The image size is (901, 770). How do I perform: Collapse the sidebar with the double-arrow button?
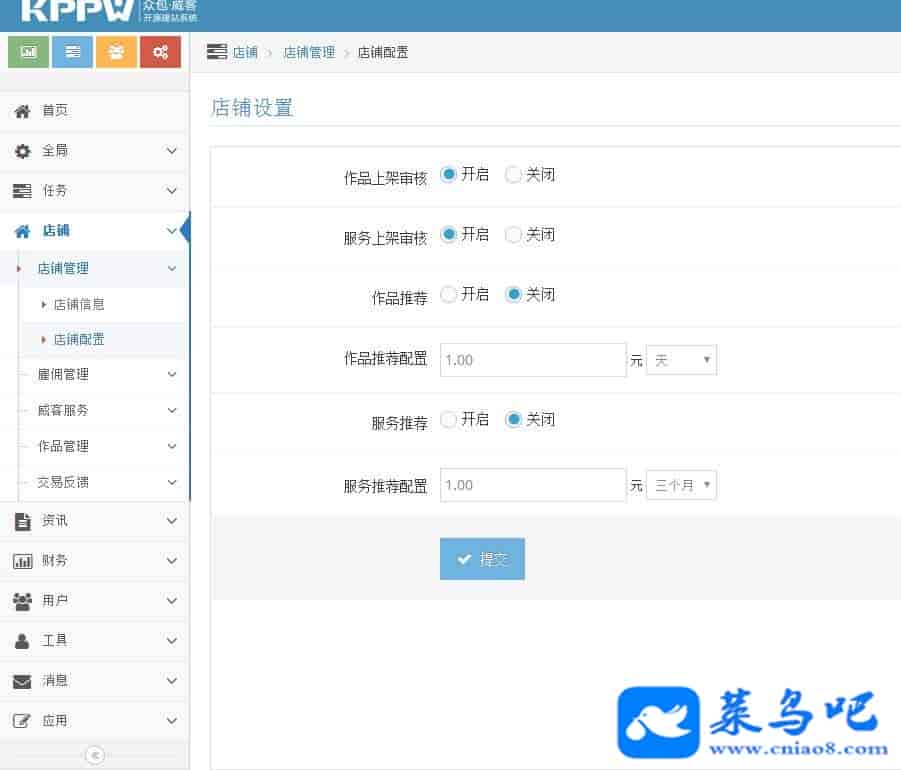pyautogui.click(x=95, y=755)
